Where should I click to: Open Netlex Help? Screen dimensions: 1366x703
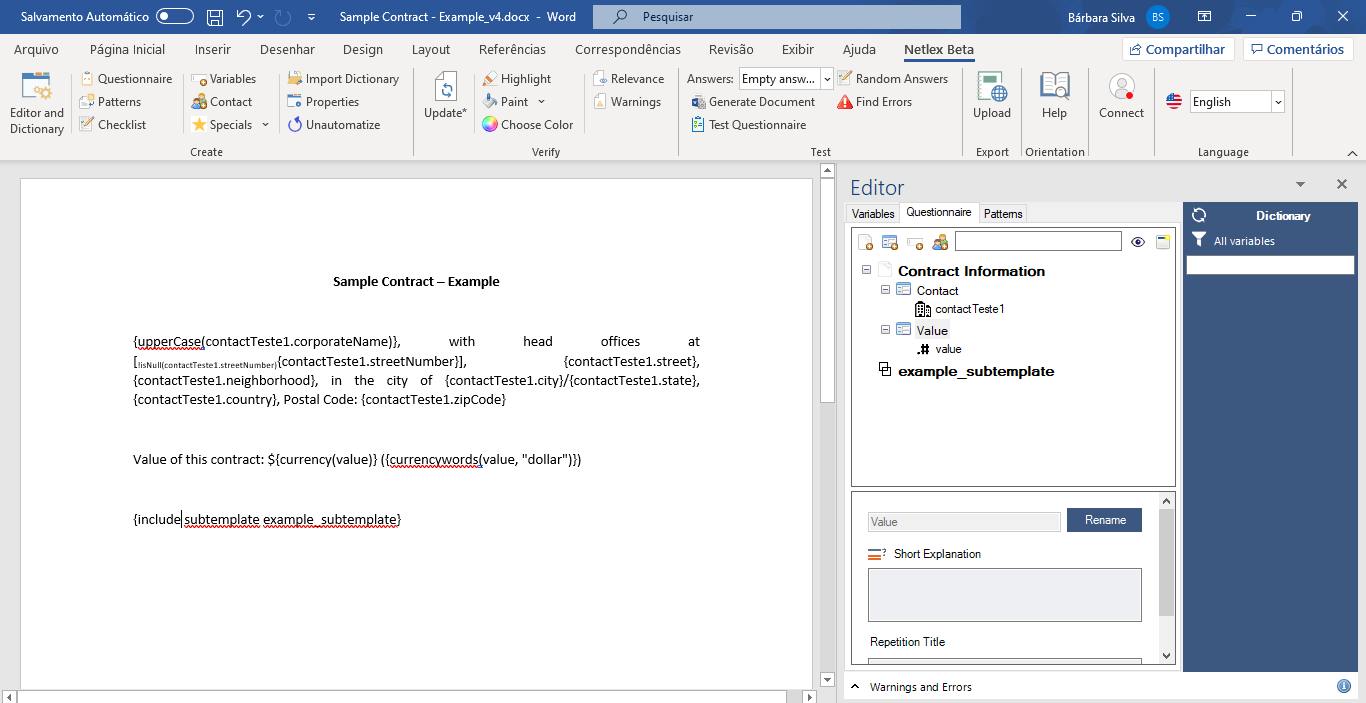pos(1054,97)
